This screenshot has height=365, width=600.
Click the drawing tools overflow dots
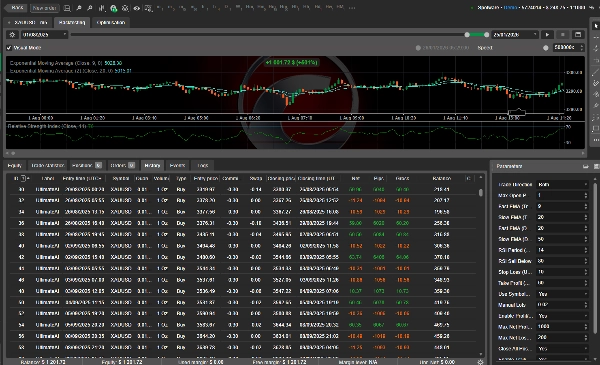[596, 140]
